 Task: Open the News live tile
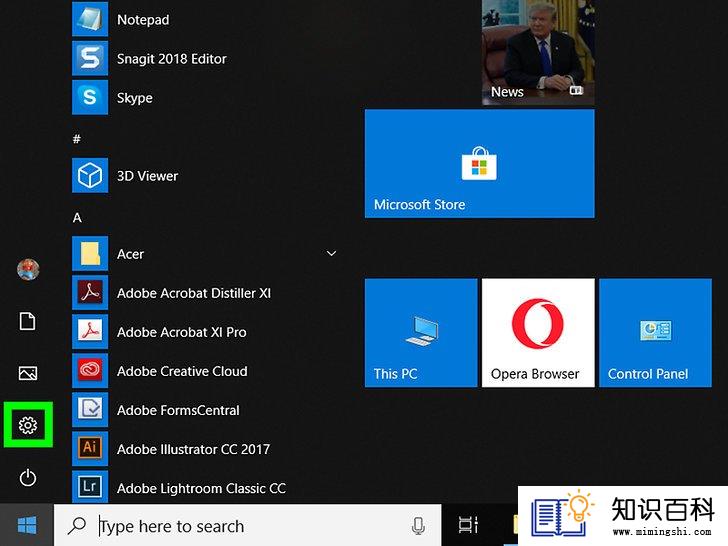tap(538, 52)
